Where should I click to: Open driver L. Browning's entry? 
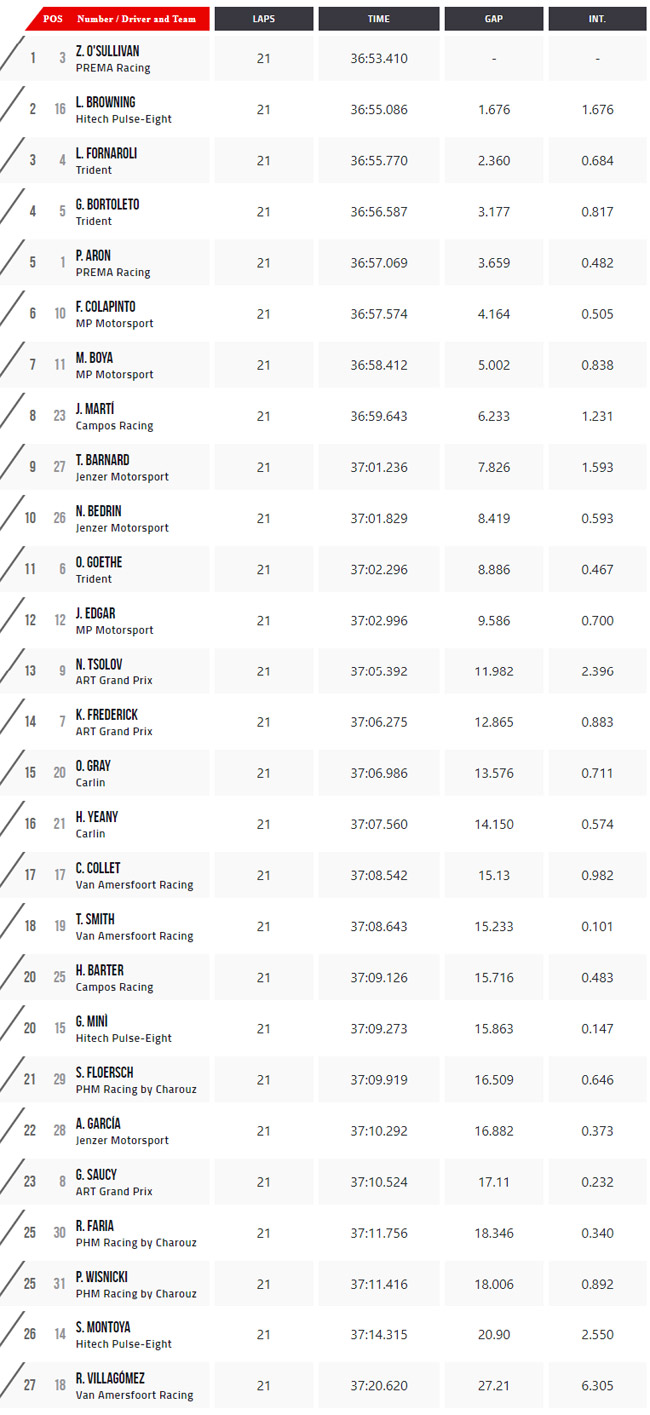click(105, 102)
